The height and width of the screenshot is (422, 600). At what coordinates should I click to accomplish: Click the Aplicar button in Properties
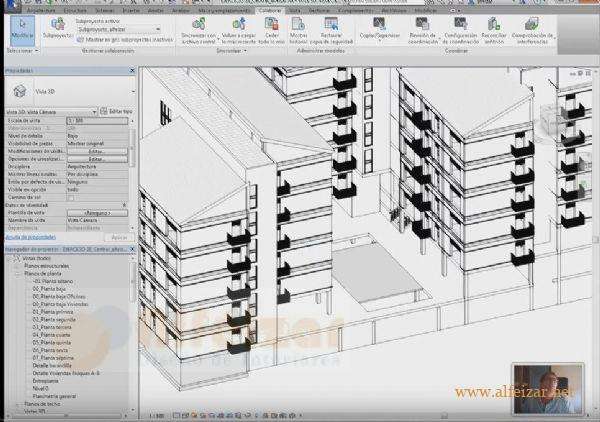click(119, 237)
